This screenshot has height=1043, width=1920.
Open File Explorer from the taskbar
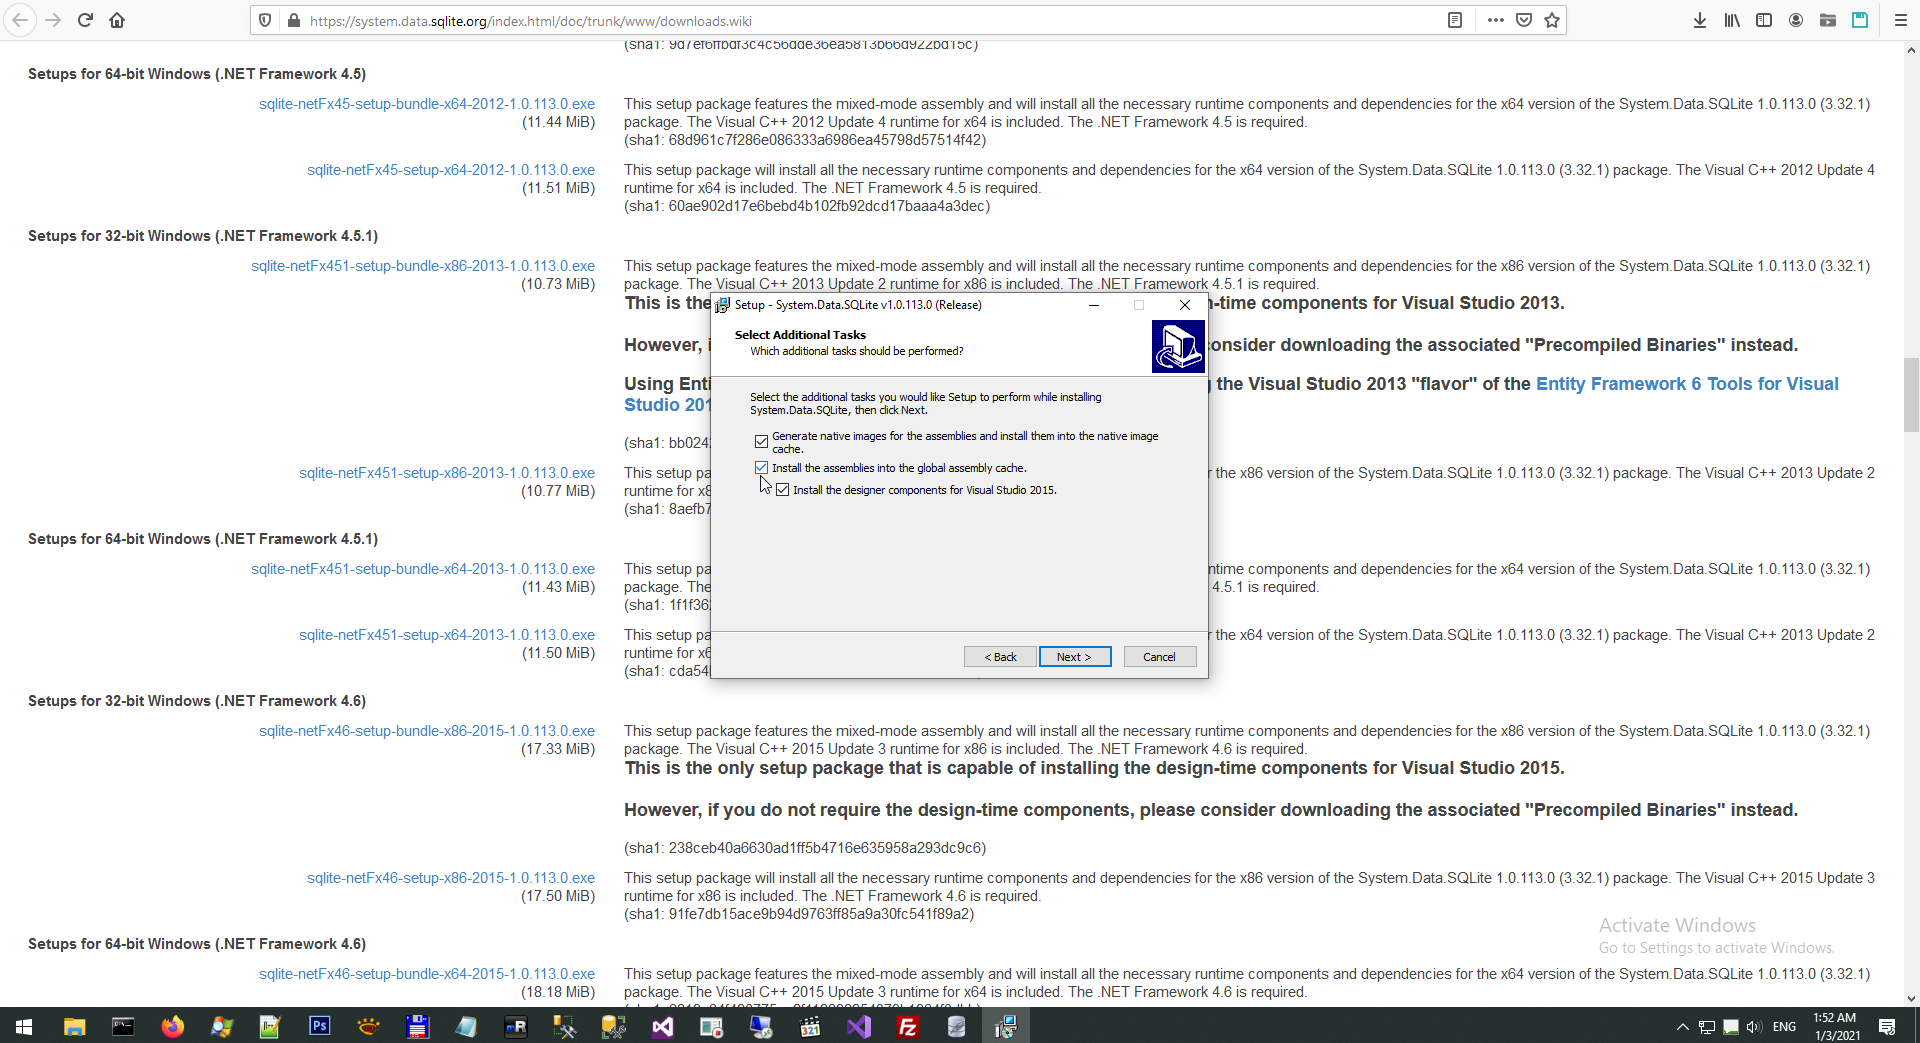coord(74,1026)
